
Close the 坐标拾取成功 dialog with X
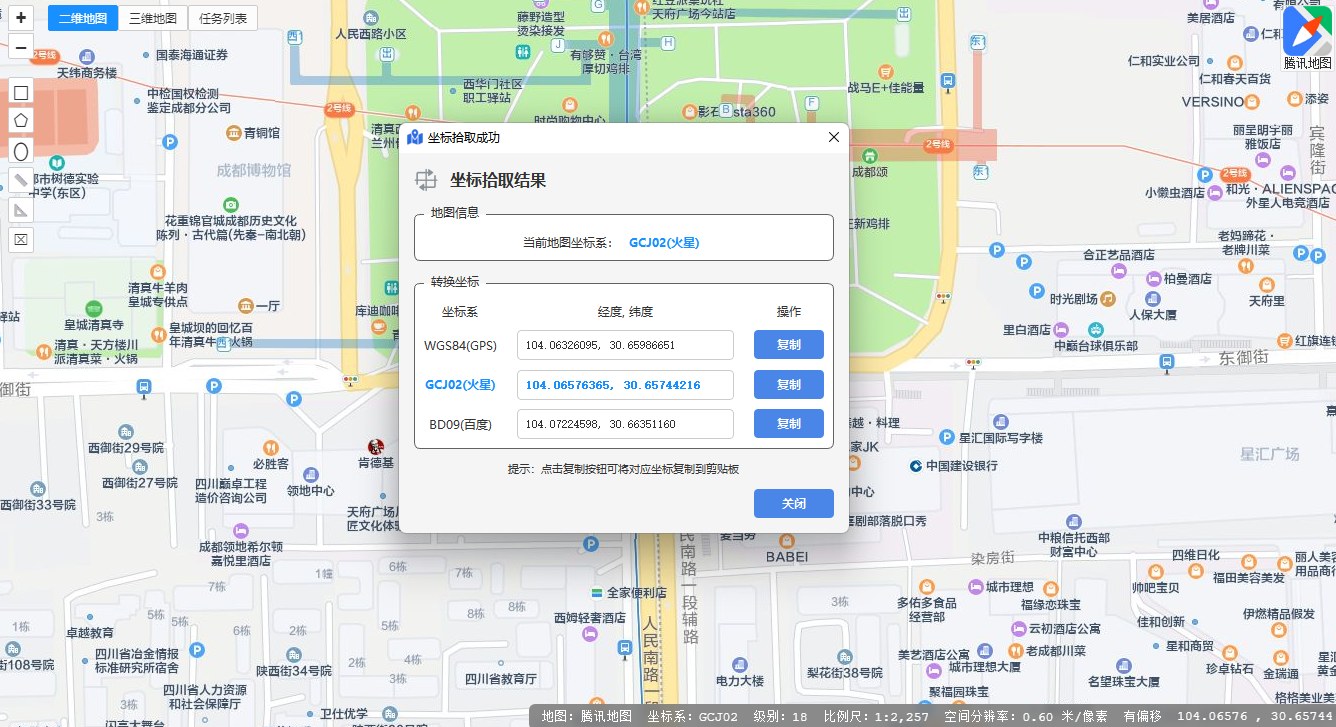click(x=834, y=137)
